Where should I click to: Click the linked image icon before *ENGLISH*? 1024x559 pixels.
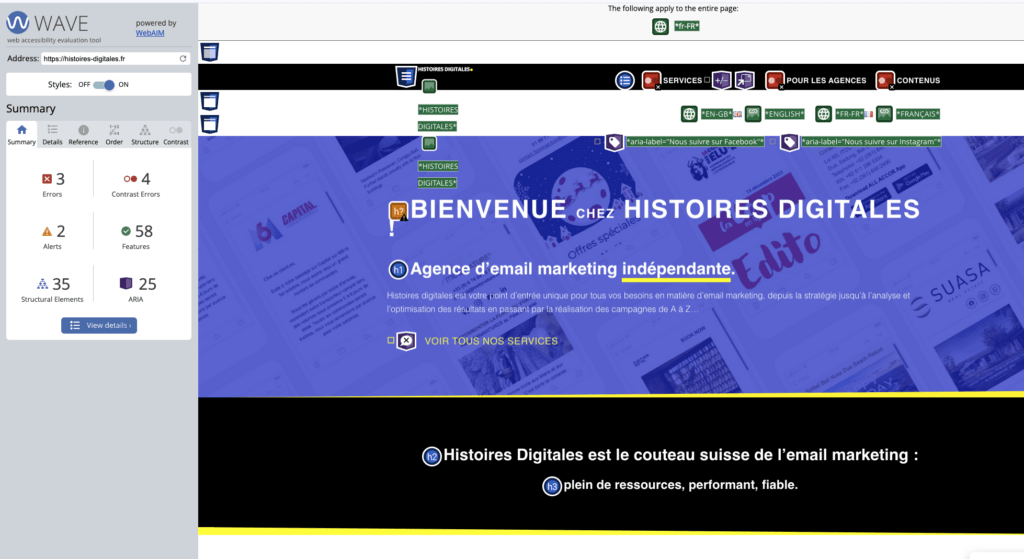(x=753, y=114)
